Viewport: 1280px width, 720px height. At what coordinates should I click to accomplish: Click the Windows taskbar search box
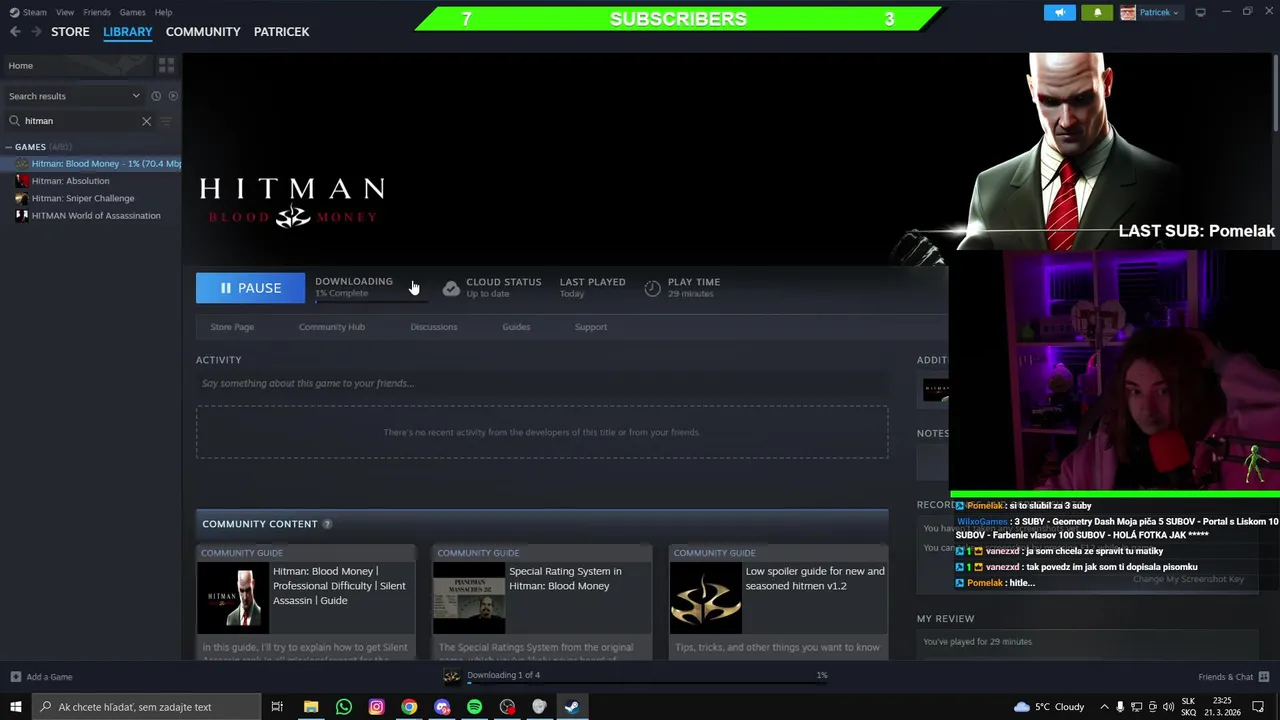pyautogui.click(x=148, y=707)
